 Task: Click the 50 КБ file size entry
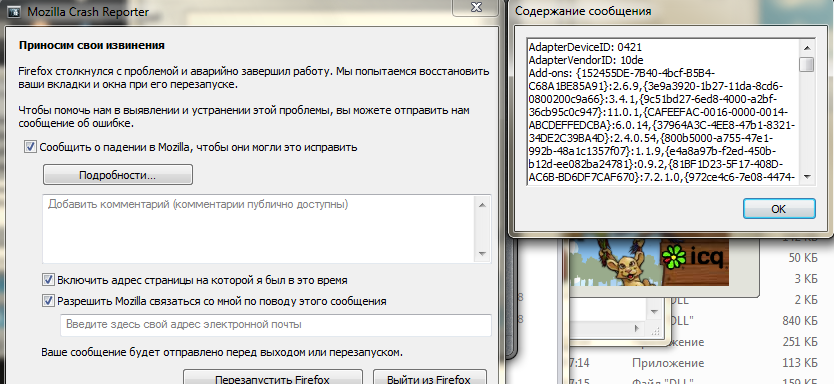[x=803, y=258]
